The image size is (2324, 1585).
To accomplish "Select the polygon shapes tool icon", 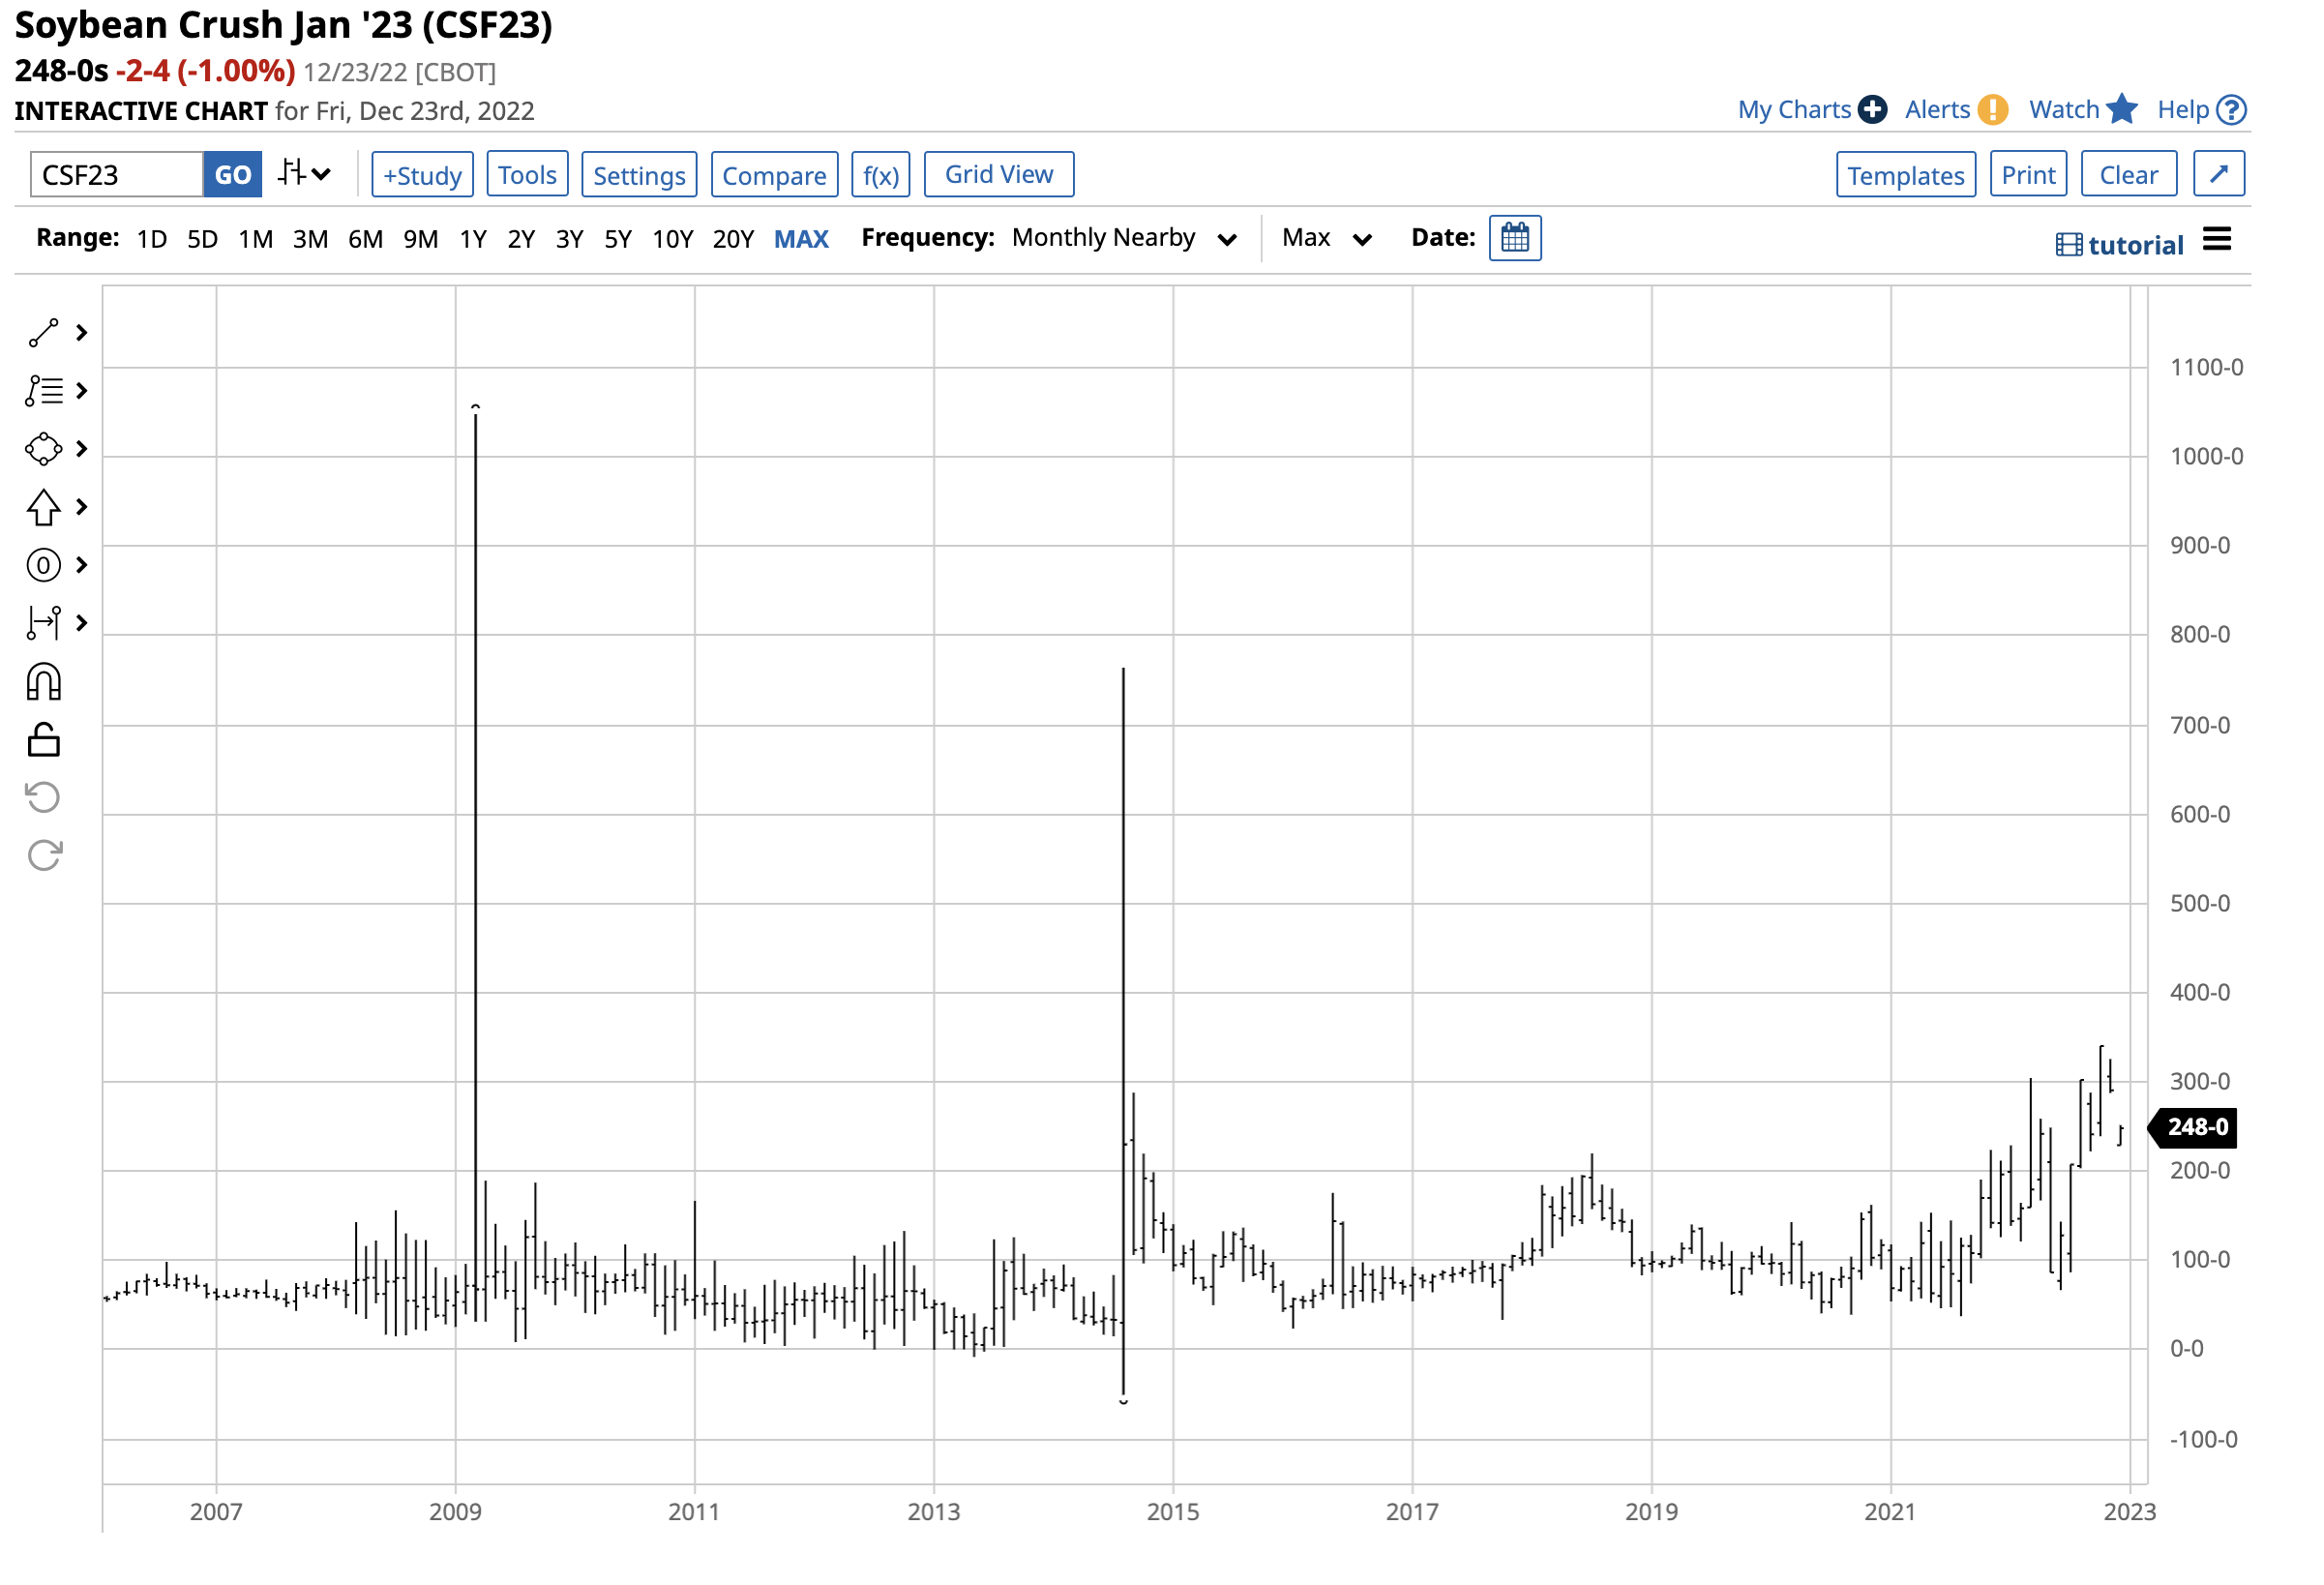I will tap(43, 449).
